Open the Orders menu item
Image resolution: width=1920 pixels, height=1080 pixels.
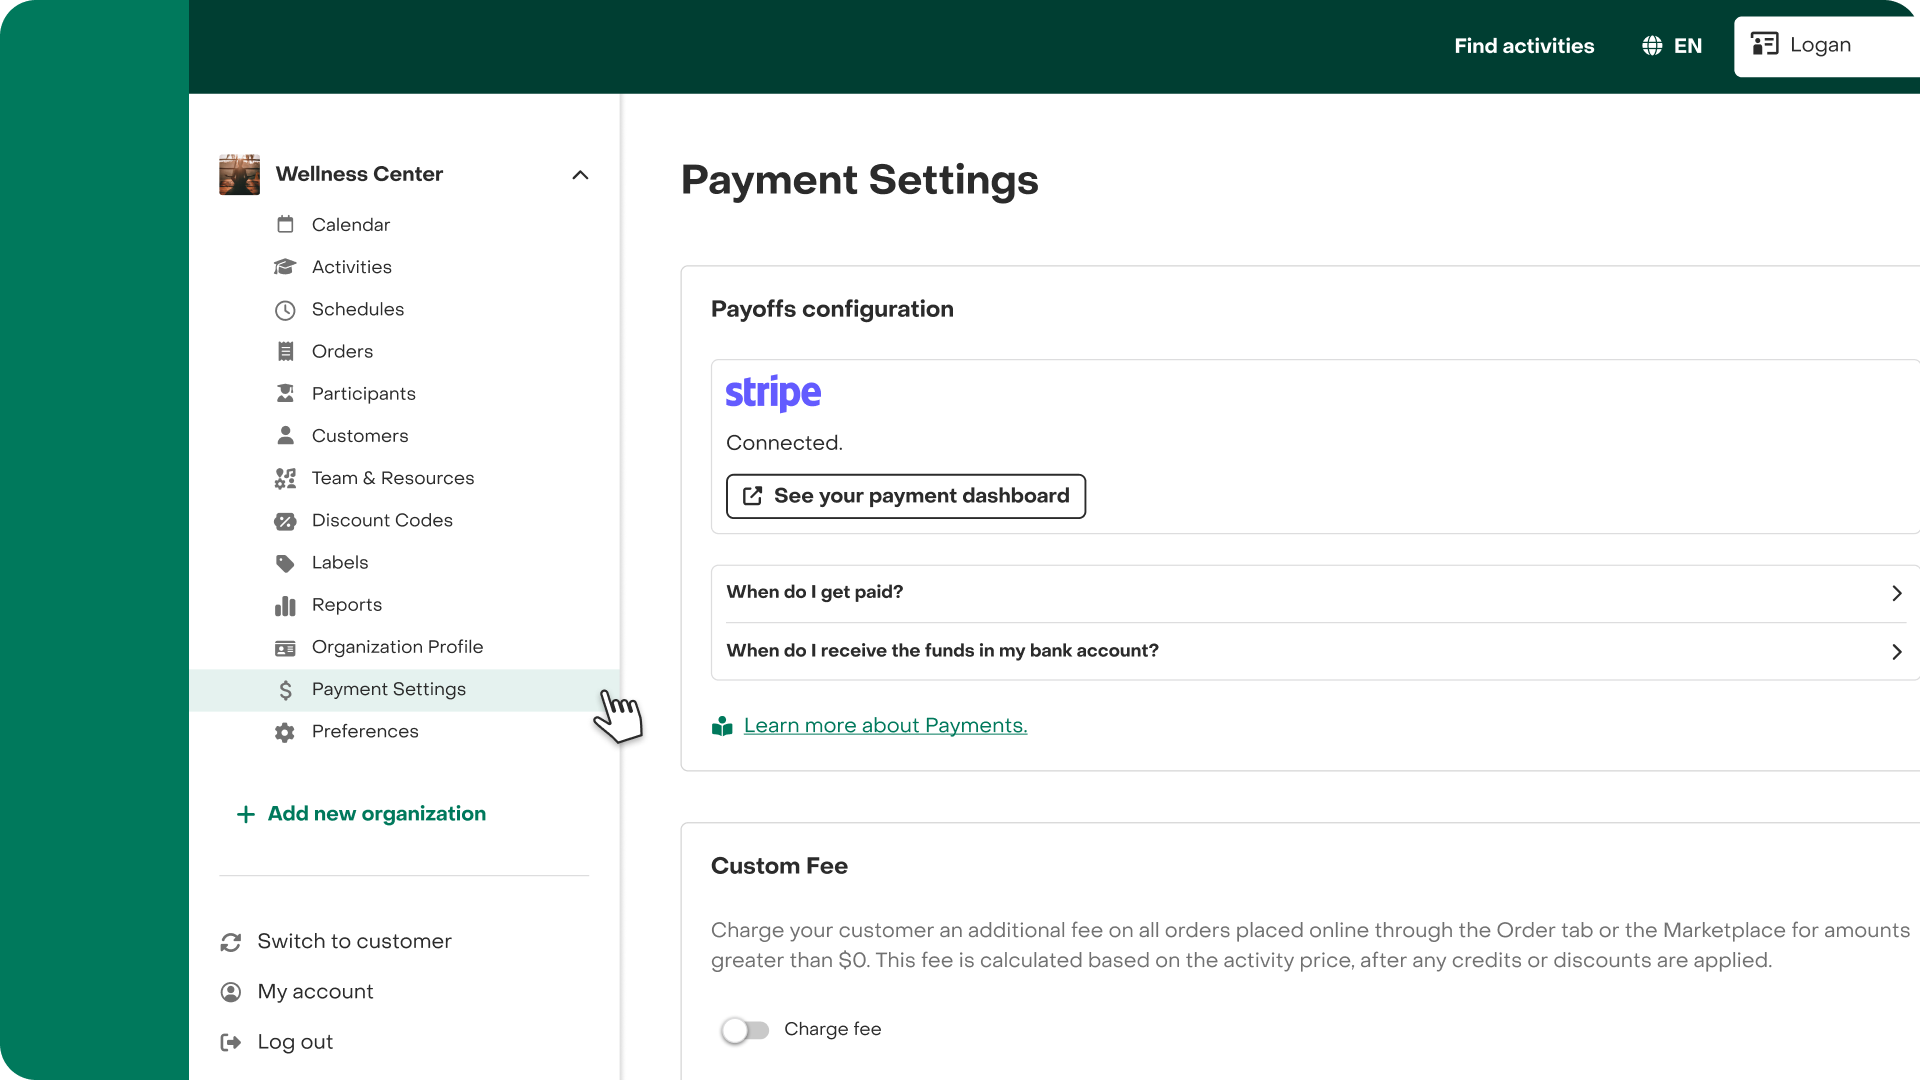point(342,352)
